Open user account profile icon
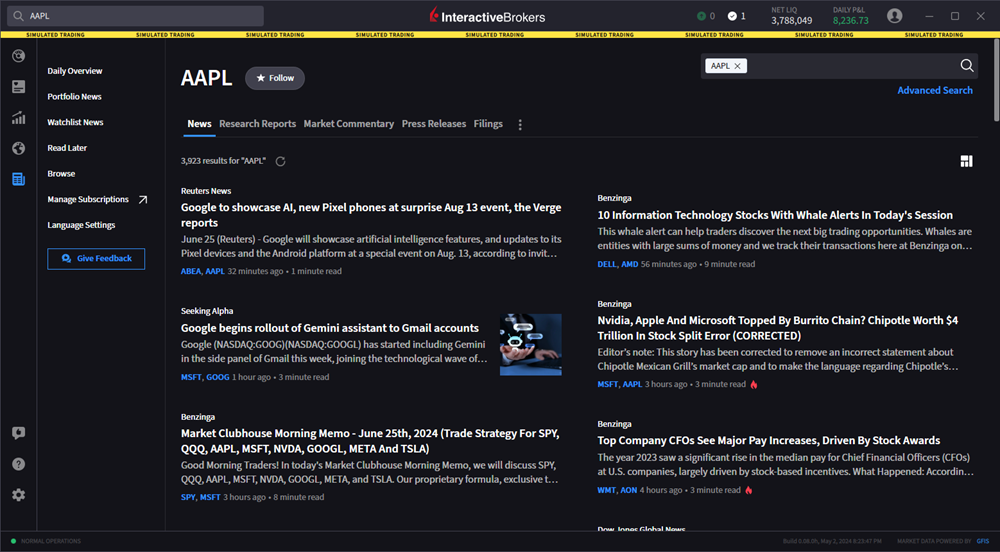 [x=894, y=16]
